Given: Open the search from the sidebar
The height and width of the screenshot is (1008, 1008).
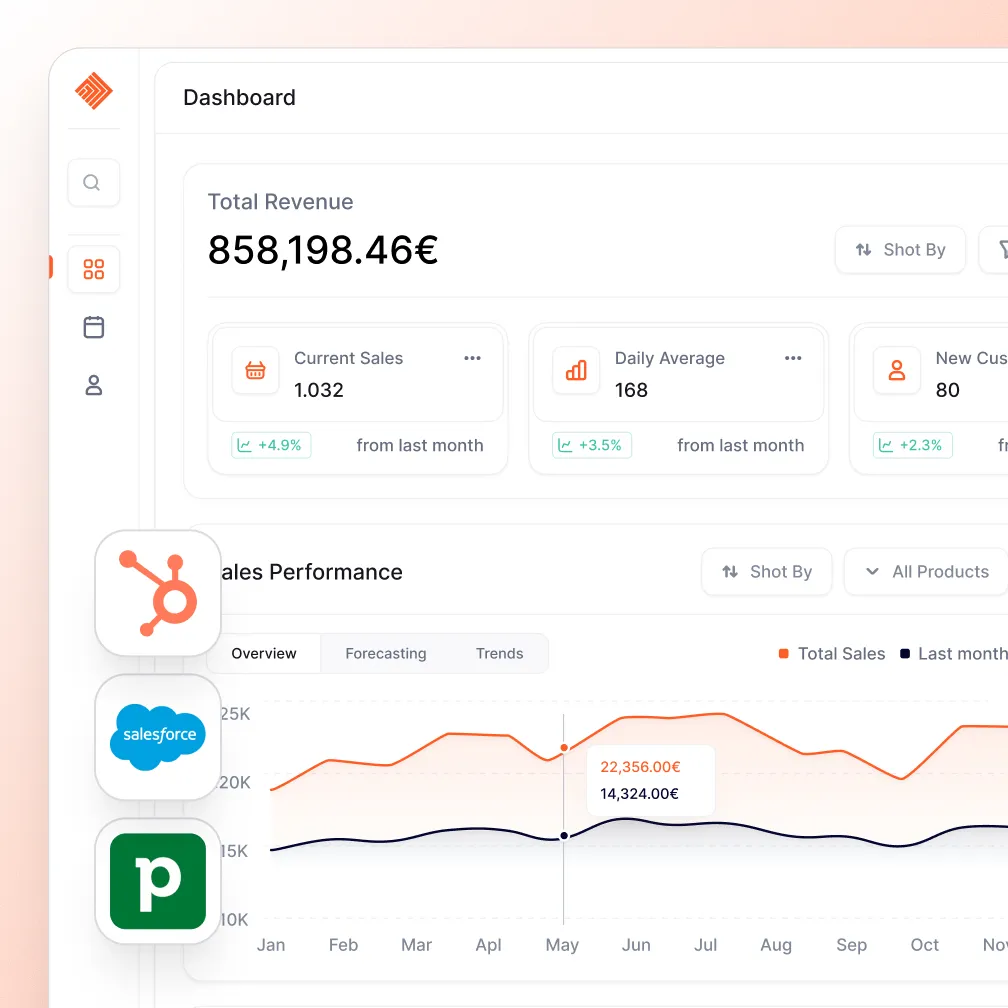Looking at the screenshot, I should click(93, 182).
